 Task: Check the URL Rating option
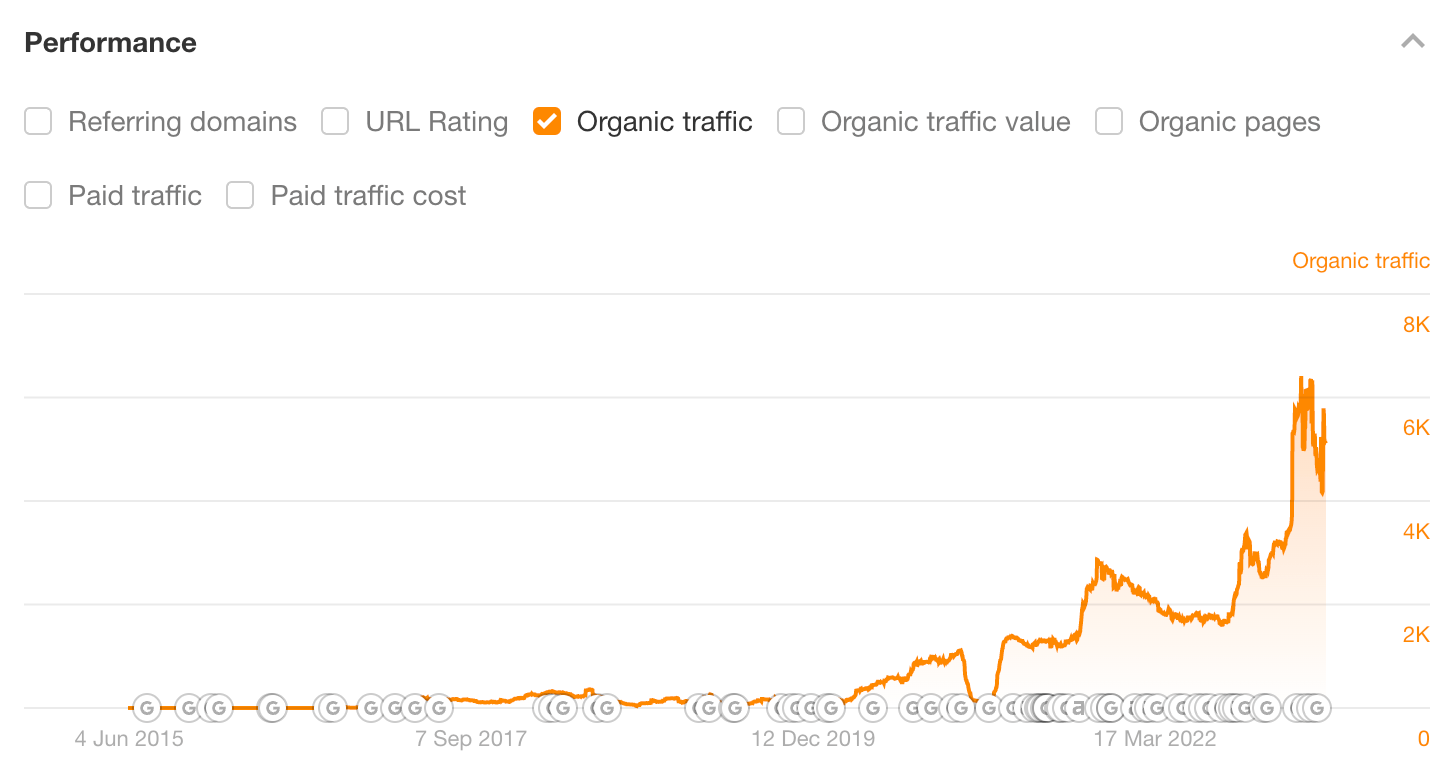click(x=335, y=121)
